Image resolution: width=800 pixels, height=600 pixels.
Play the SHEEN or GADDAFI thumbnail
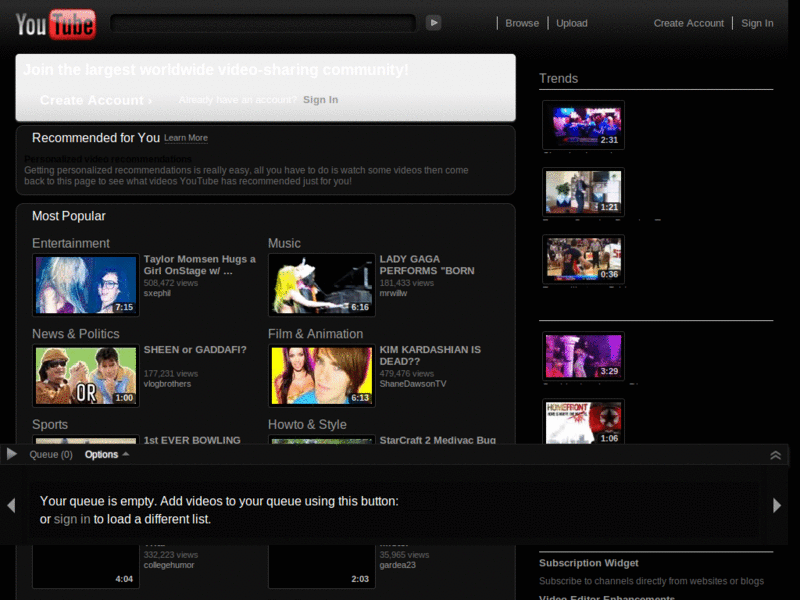coord(86,376)
